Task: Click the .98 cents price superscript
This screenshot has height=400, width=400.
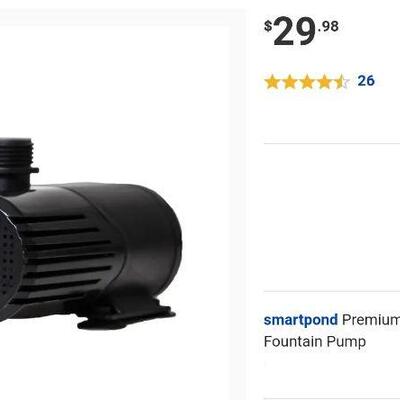Action: (x=328, y=26)
